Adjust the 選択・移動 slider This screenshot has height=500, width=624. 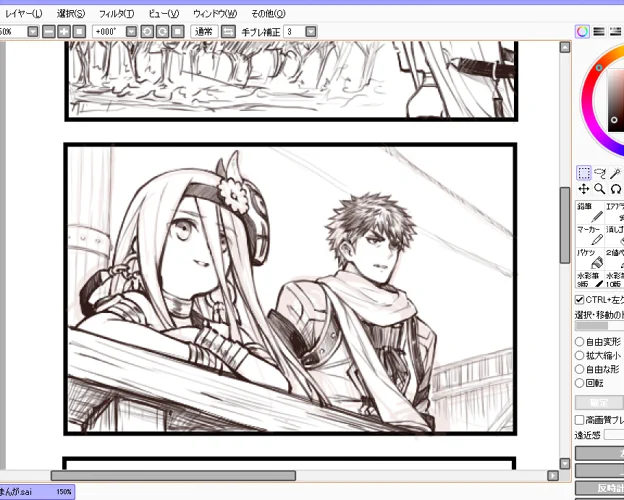pos(599,326)
